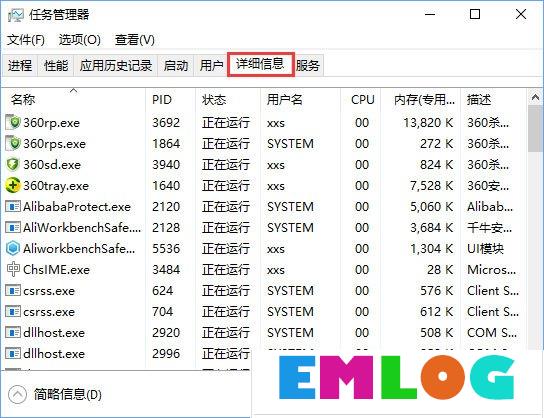
Task: Click memory value 7,528 K
Action: (x=431, y=186)
